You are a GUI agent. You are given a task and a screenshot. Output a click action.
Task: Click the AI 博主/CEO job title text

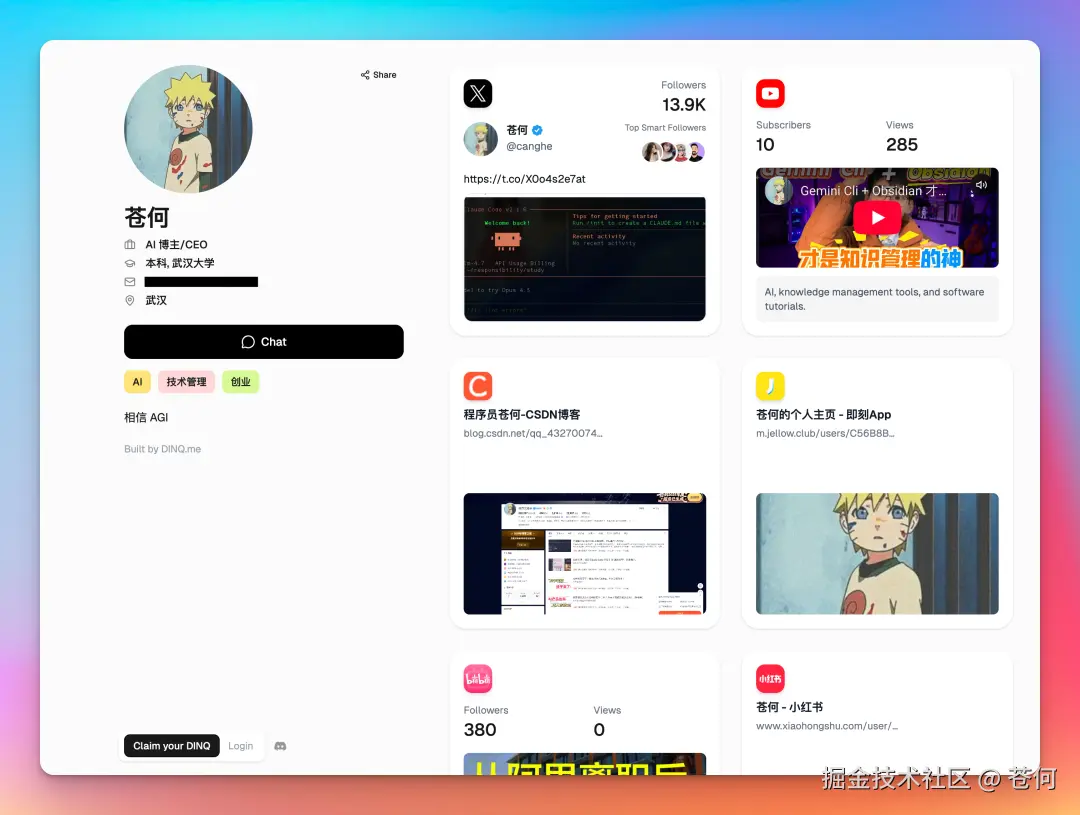tap(176, 245)
